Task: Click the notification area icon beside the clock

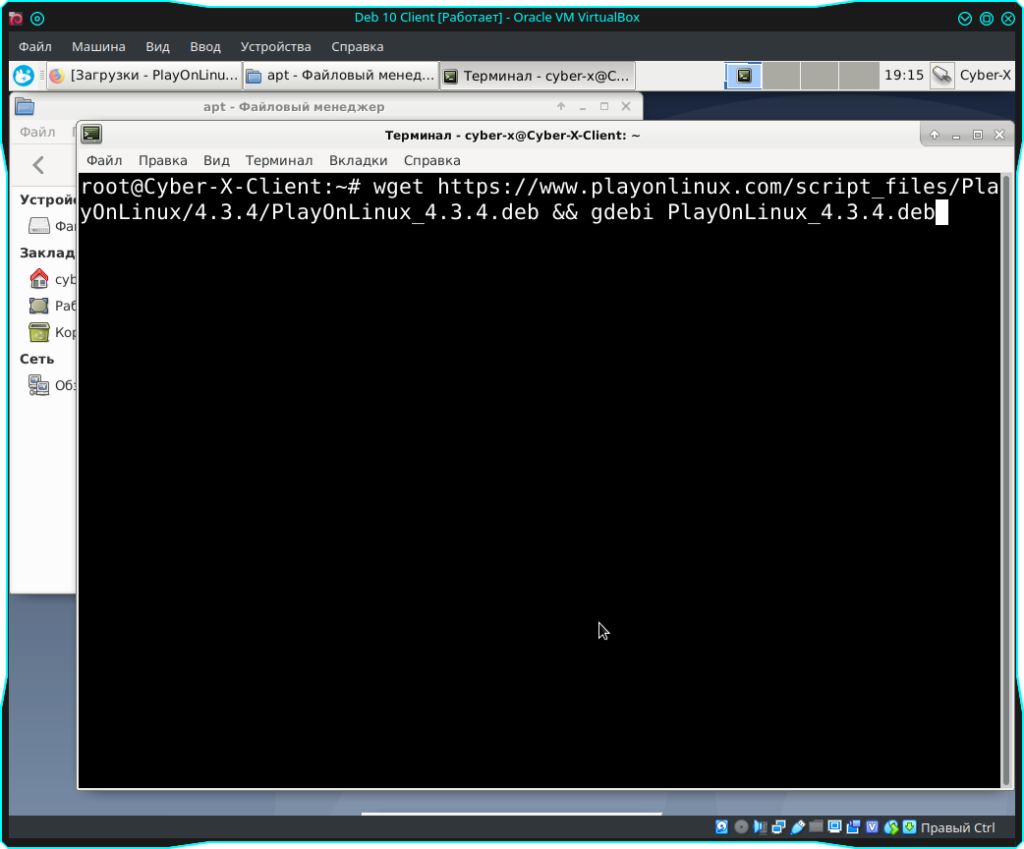Action: pyautogui.click(x=942, y=76)
